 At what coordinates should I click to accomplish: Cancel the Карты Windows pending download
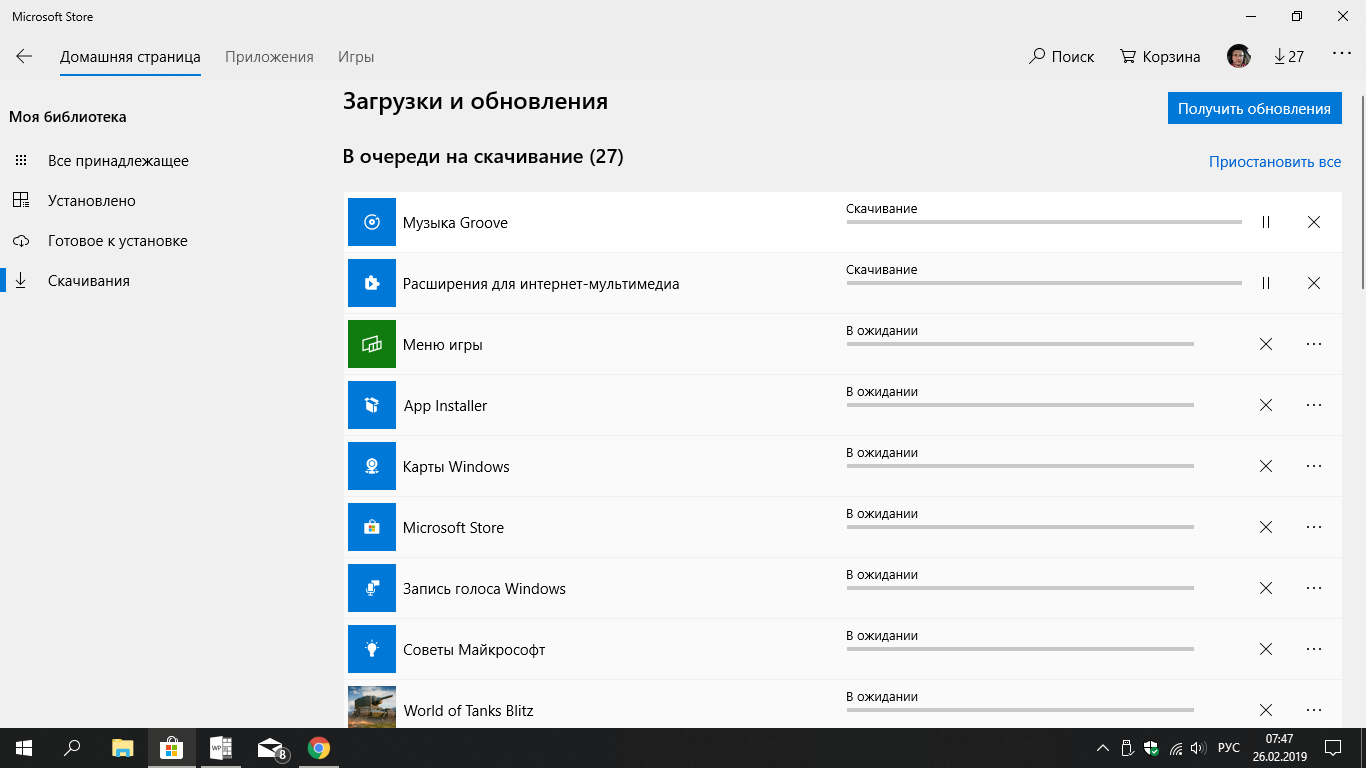pyautogui.click(x=1266, y=466)
